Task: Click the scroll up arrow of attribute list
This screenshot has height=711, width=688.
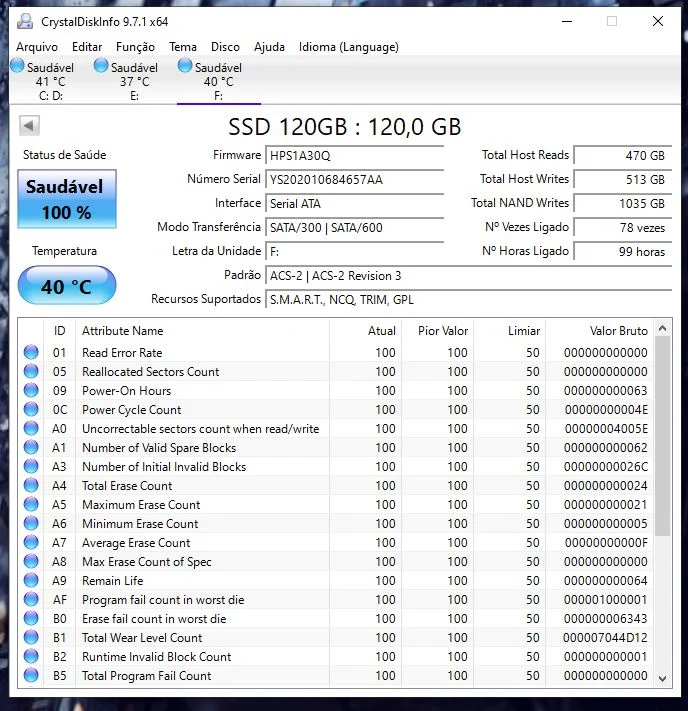Action: (x=662, y=328)
